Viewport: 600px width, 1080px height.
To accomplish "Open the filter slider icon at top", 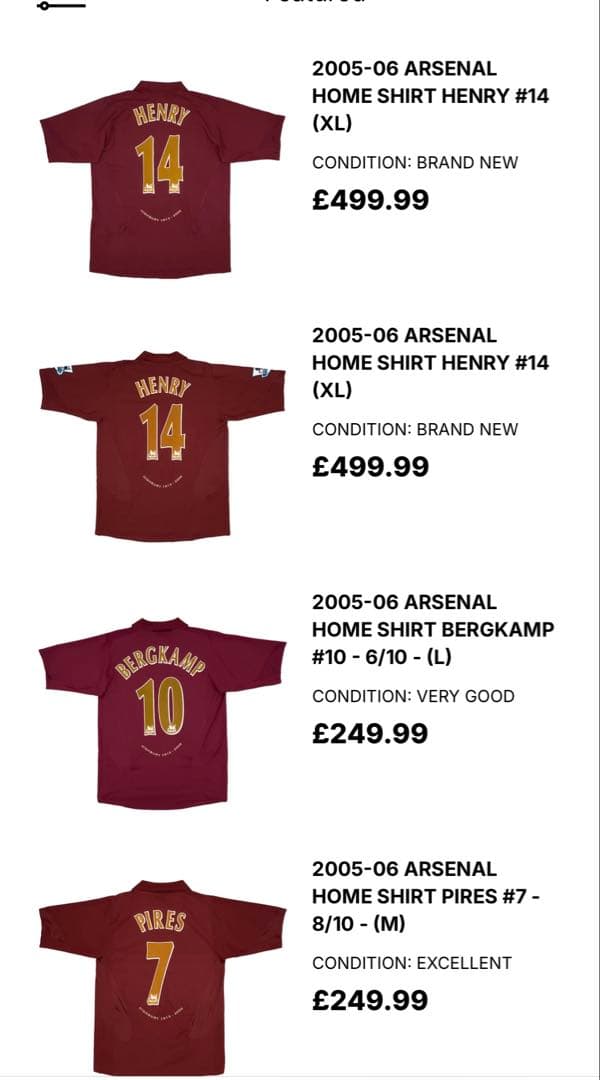I will point(60,5).
